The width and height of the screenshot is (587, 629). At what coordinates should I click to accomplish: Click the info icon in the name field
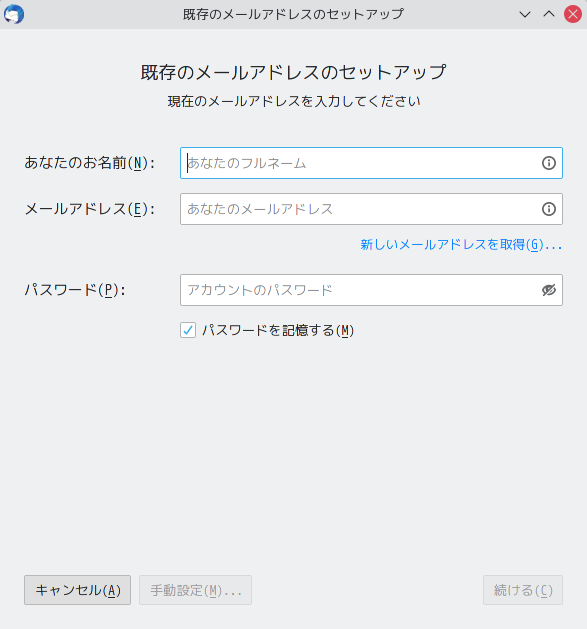[548, 163]
